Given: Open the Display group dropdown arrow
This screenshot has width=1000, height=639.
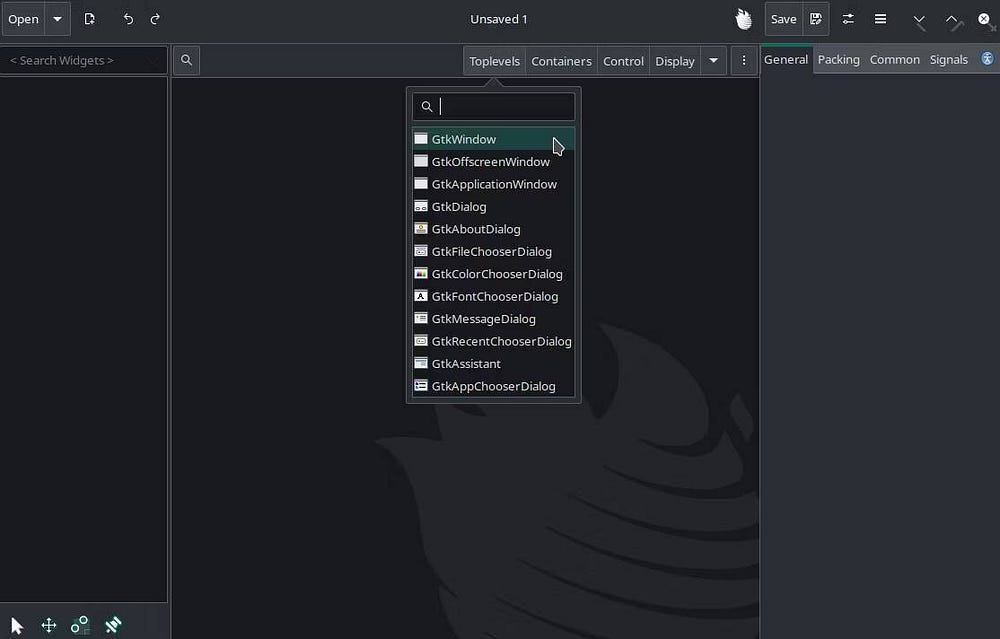Looking at the screenshot, I should 713,61.
